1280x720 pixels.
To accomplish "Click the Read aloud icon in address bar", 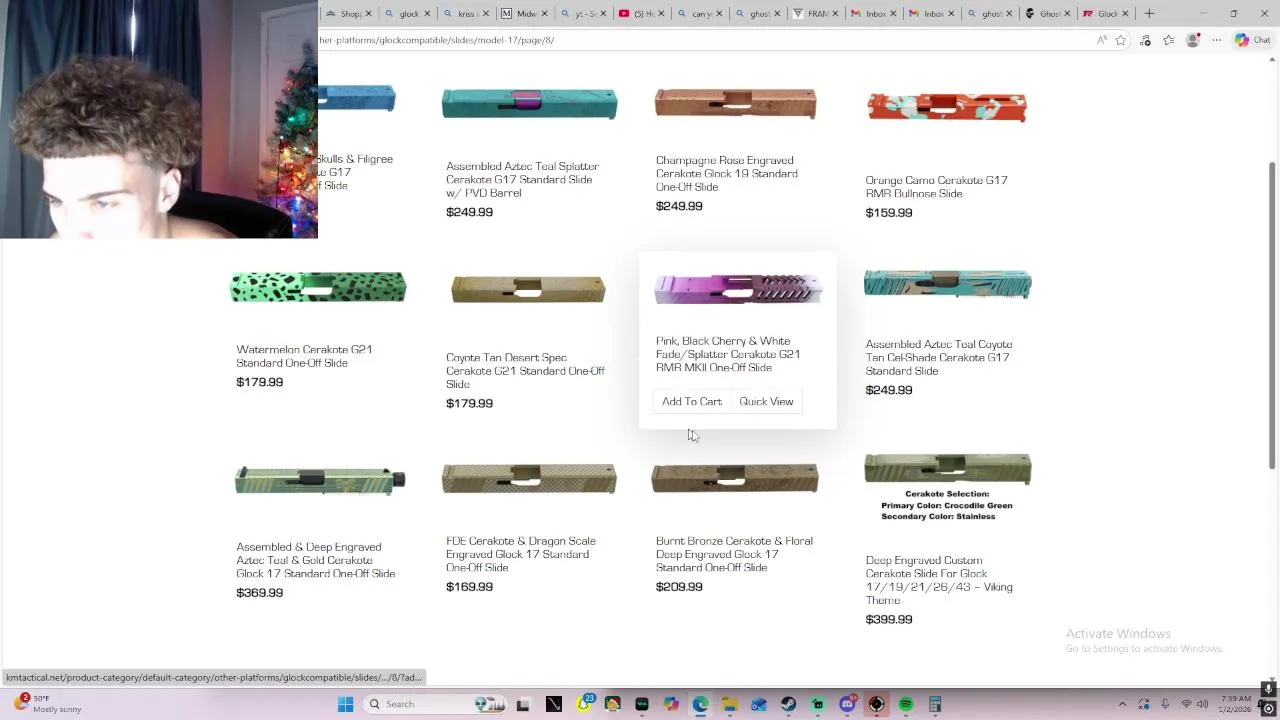I will pyautogui.click(x=1101, y=40).
